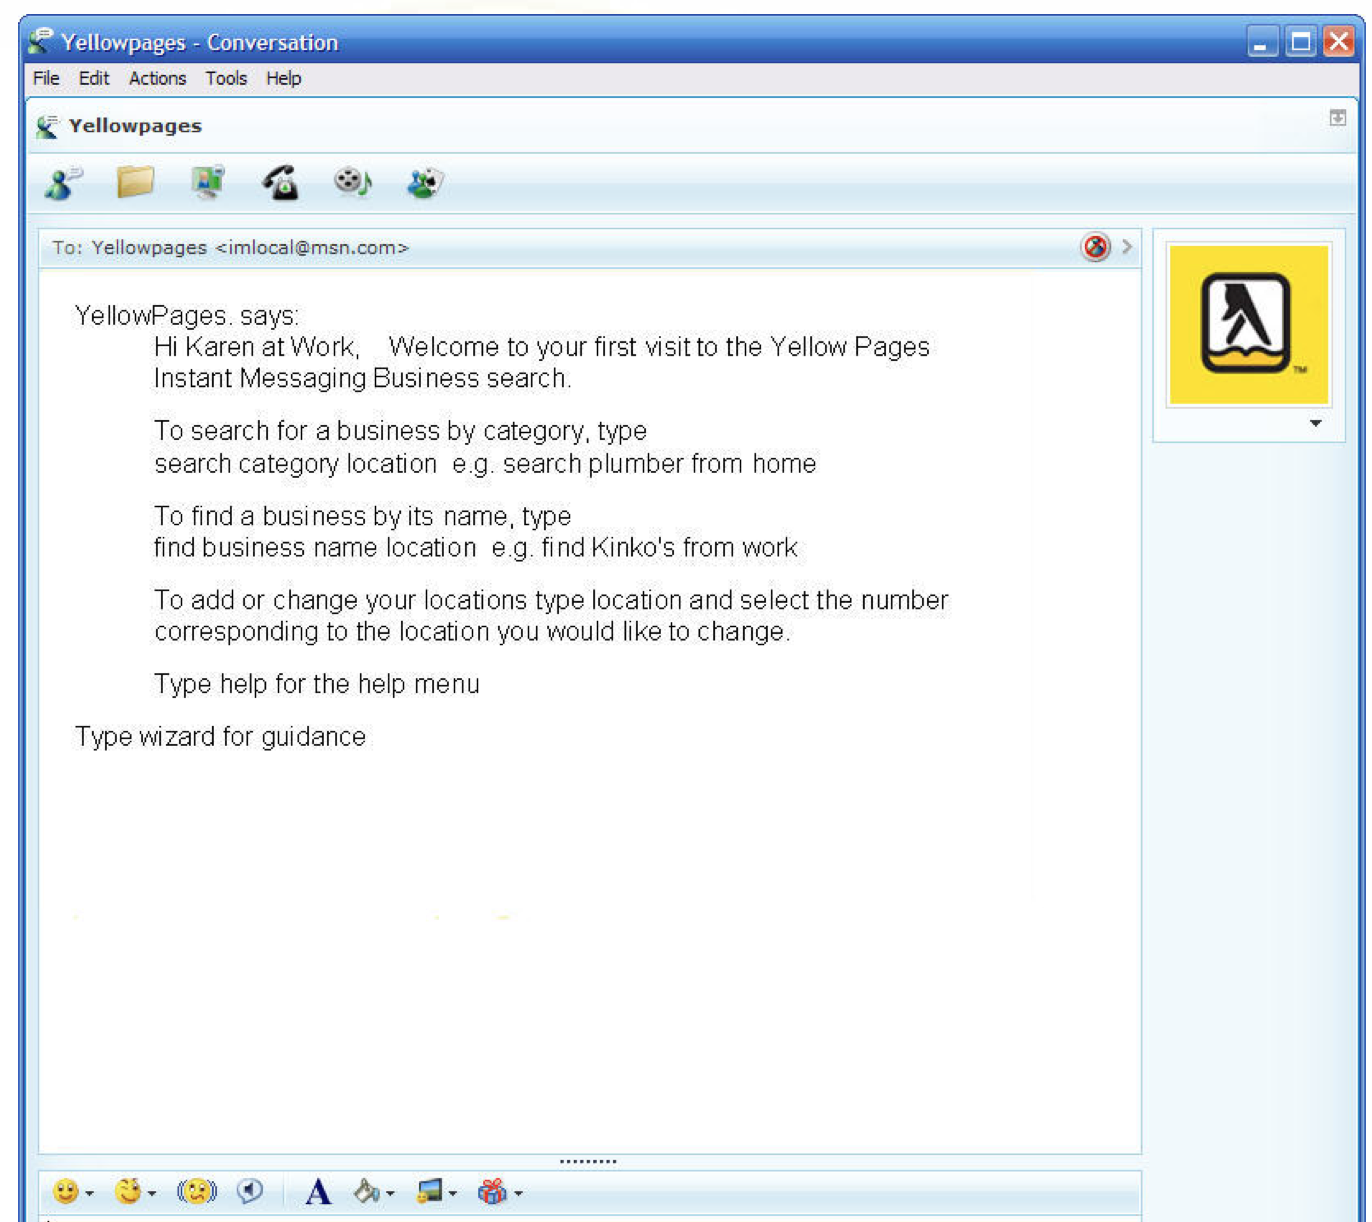Click the dotted resize handle above input

588,1162
